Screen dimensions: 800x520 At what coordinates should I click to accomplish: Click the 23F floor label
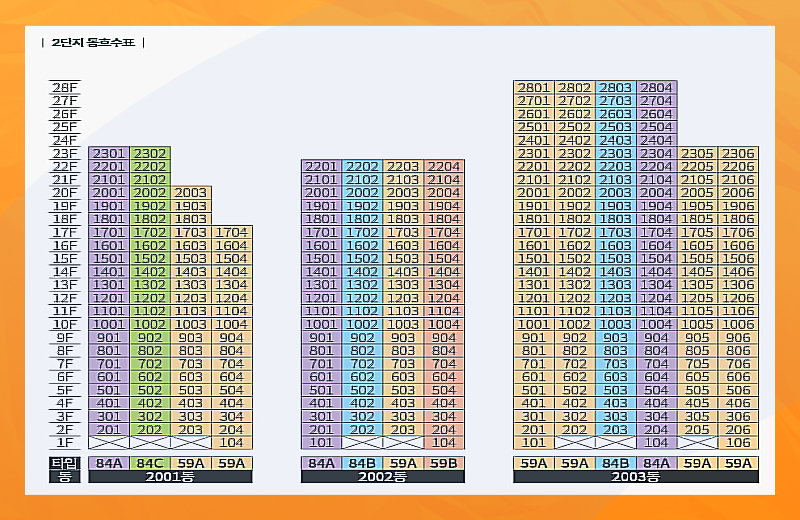coord(65,153)
